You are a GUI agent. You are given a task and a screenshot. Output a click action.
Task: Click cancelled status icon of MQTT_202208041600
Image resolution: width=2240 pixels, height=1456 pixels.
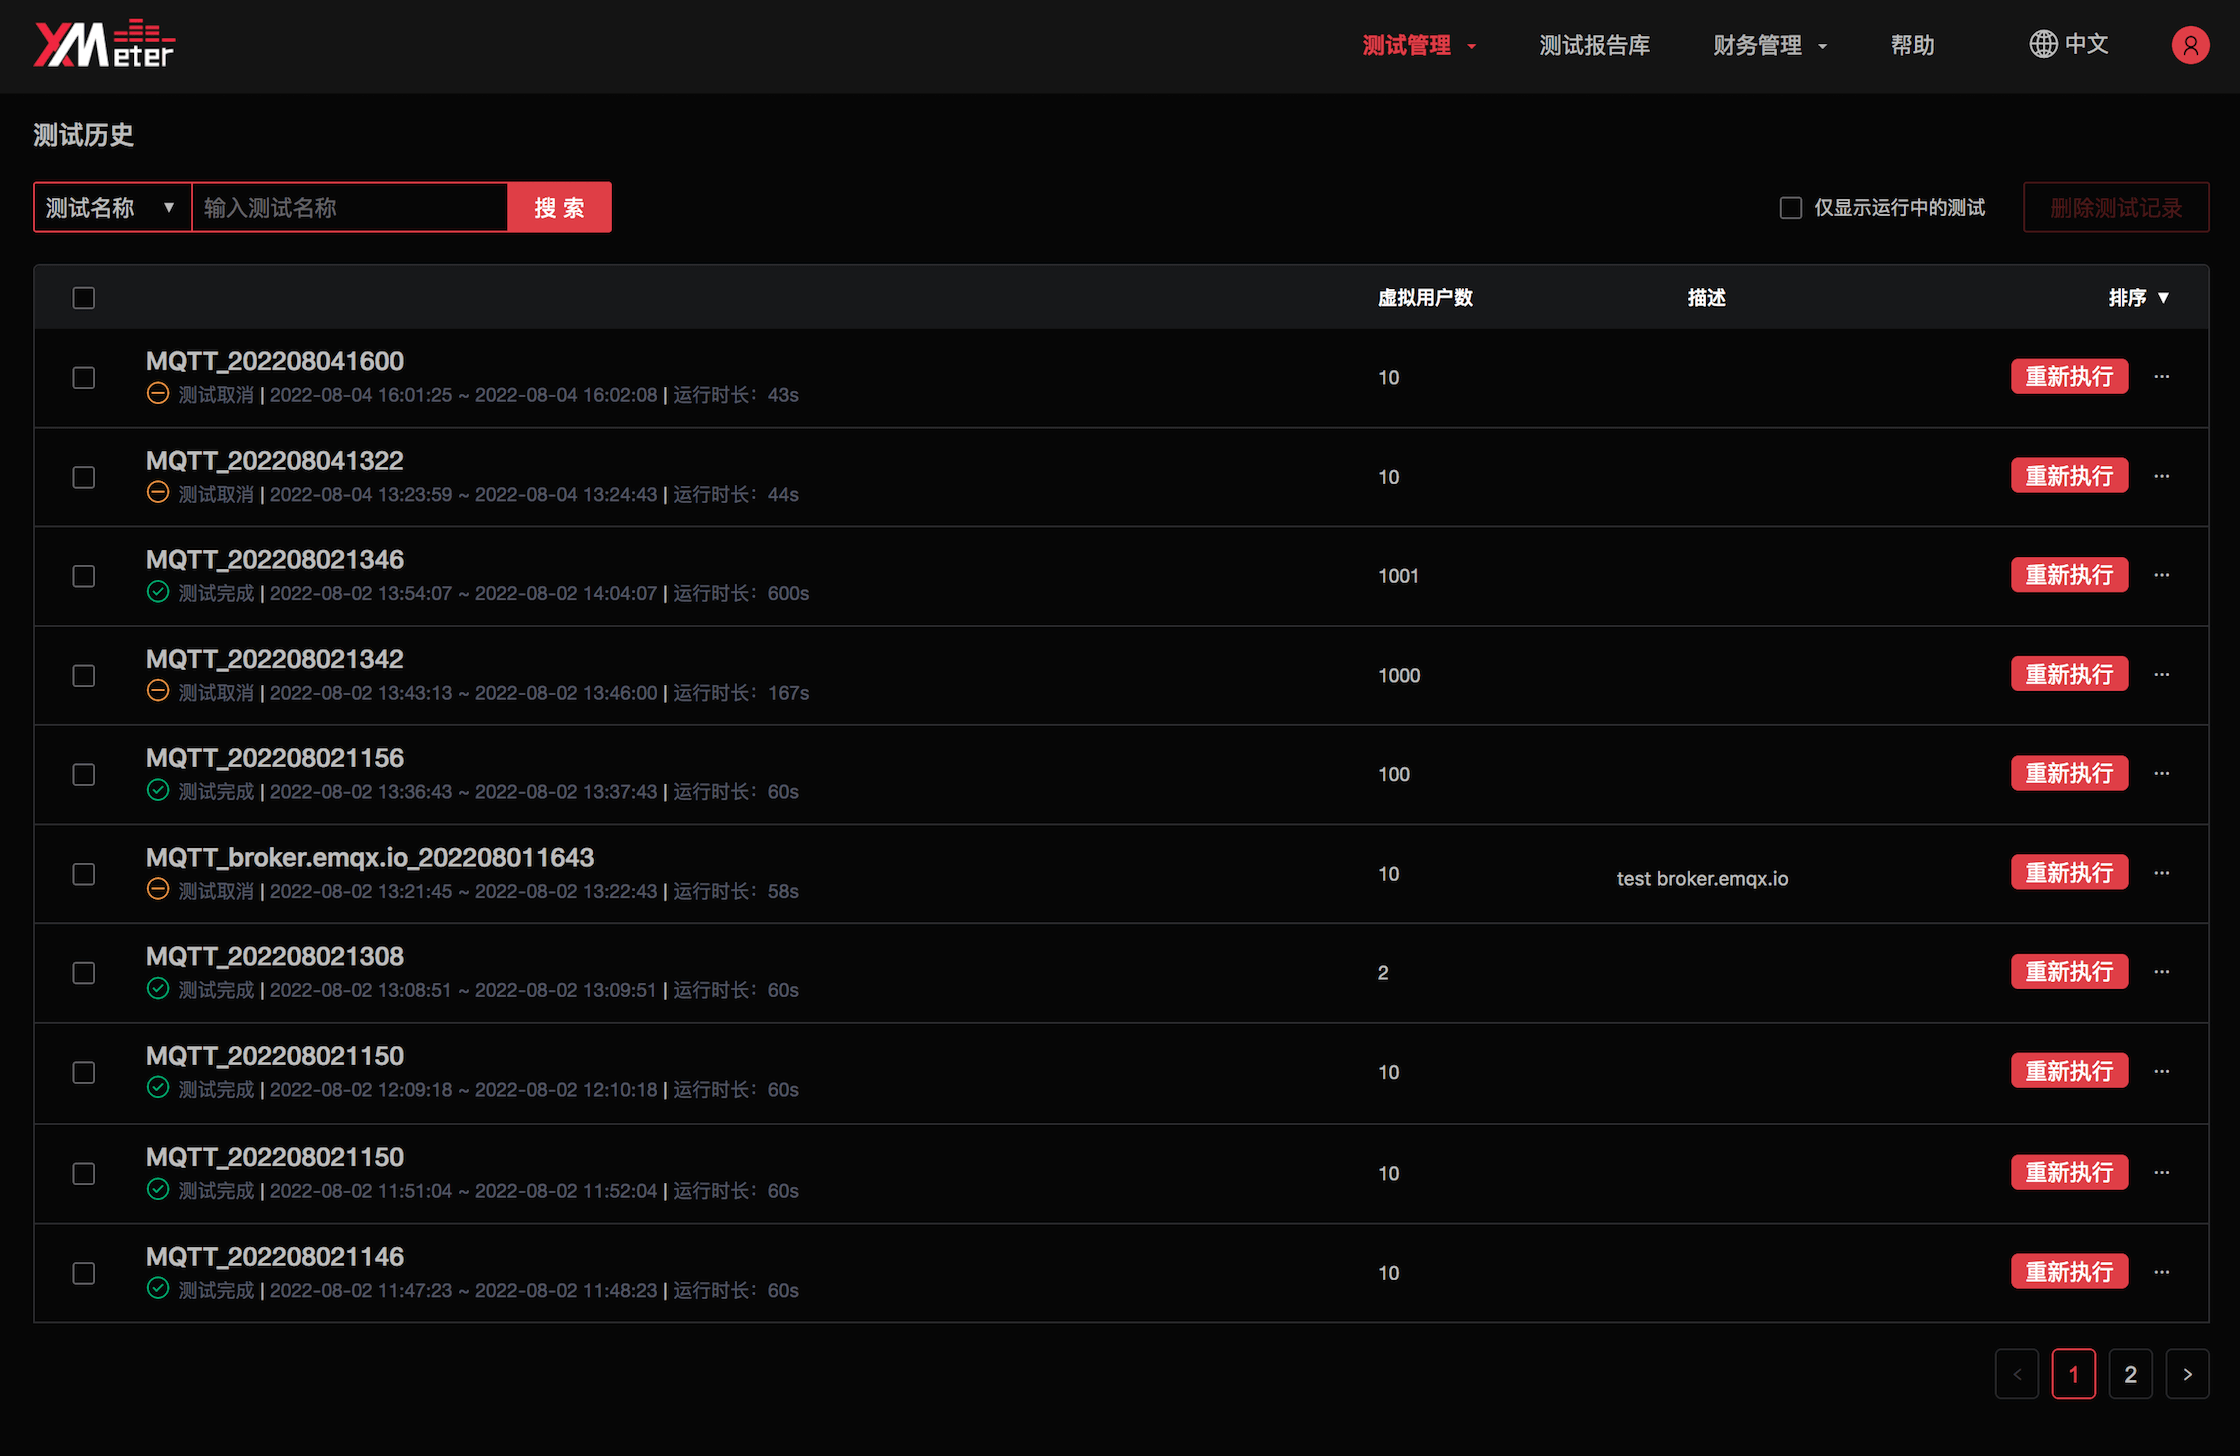point(158,393)
